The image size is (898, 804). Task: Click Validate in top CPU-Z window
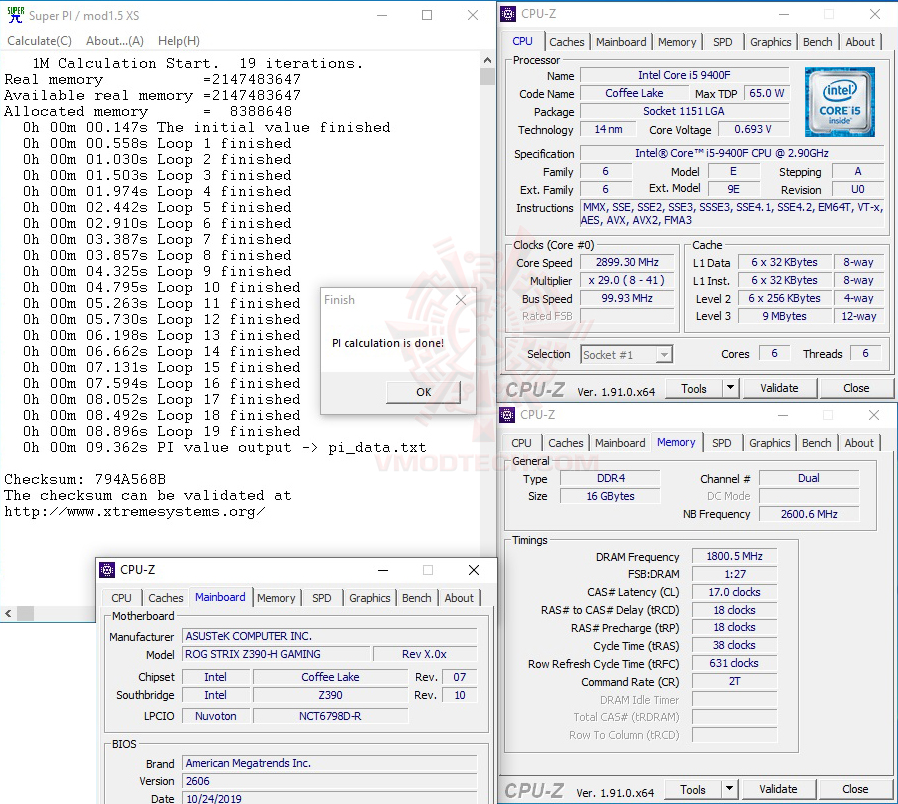click(x=779, y=388)
